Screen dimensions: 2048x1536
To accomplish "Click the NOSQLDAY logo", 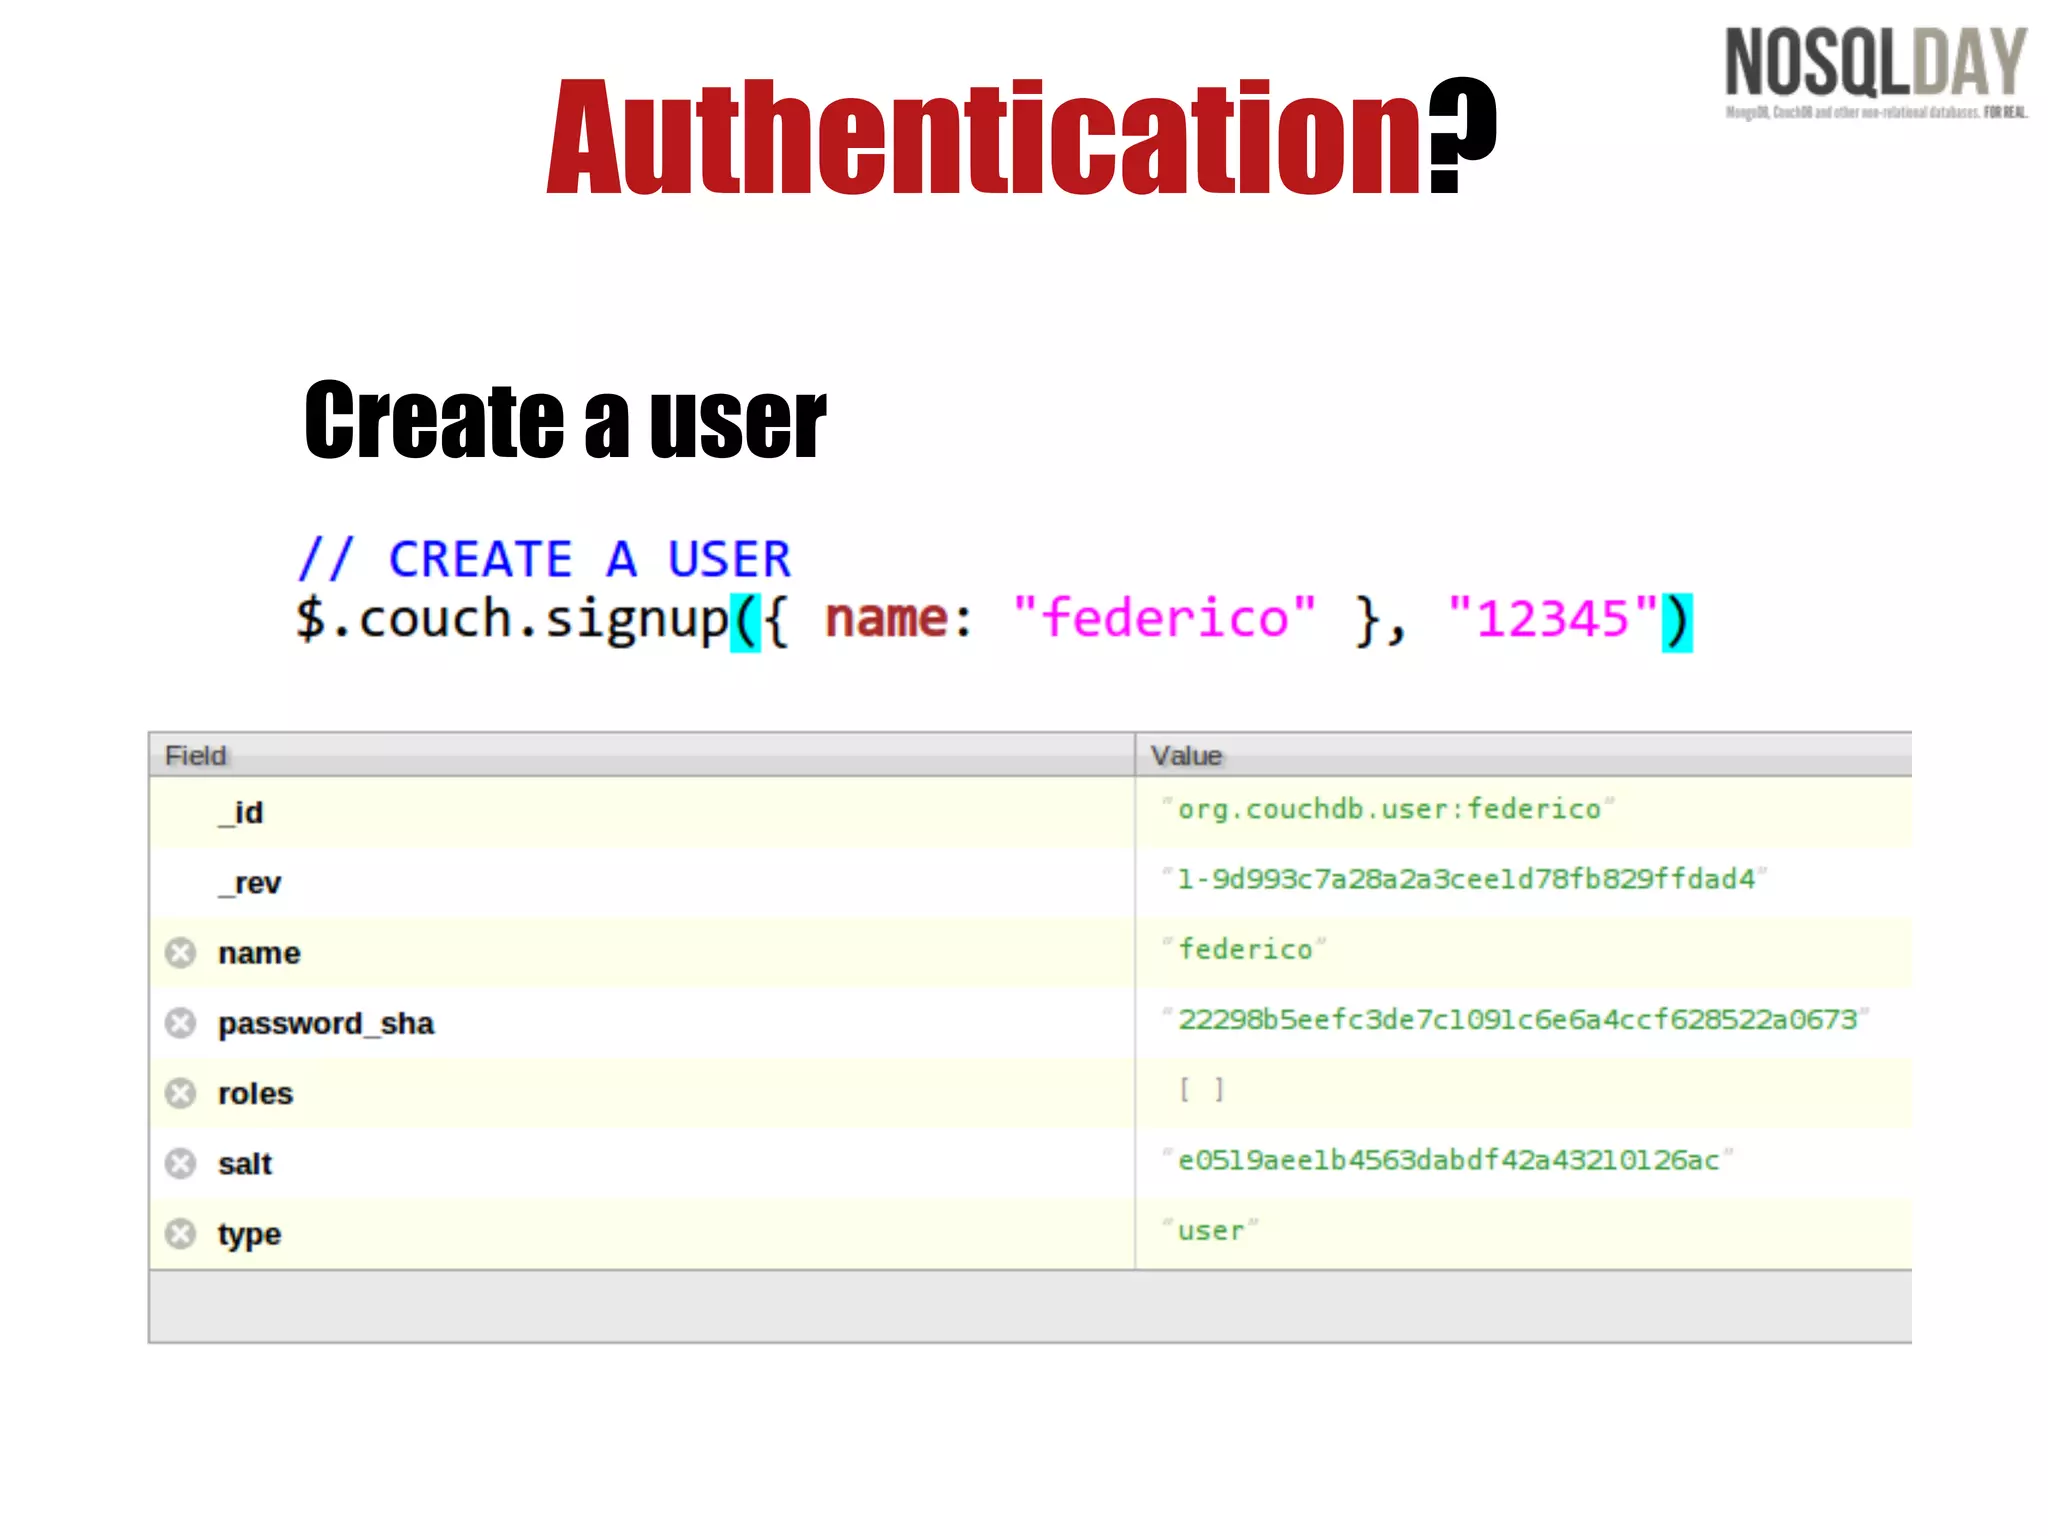I will 1876,73.
